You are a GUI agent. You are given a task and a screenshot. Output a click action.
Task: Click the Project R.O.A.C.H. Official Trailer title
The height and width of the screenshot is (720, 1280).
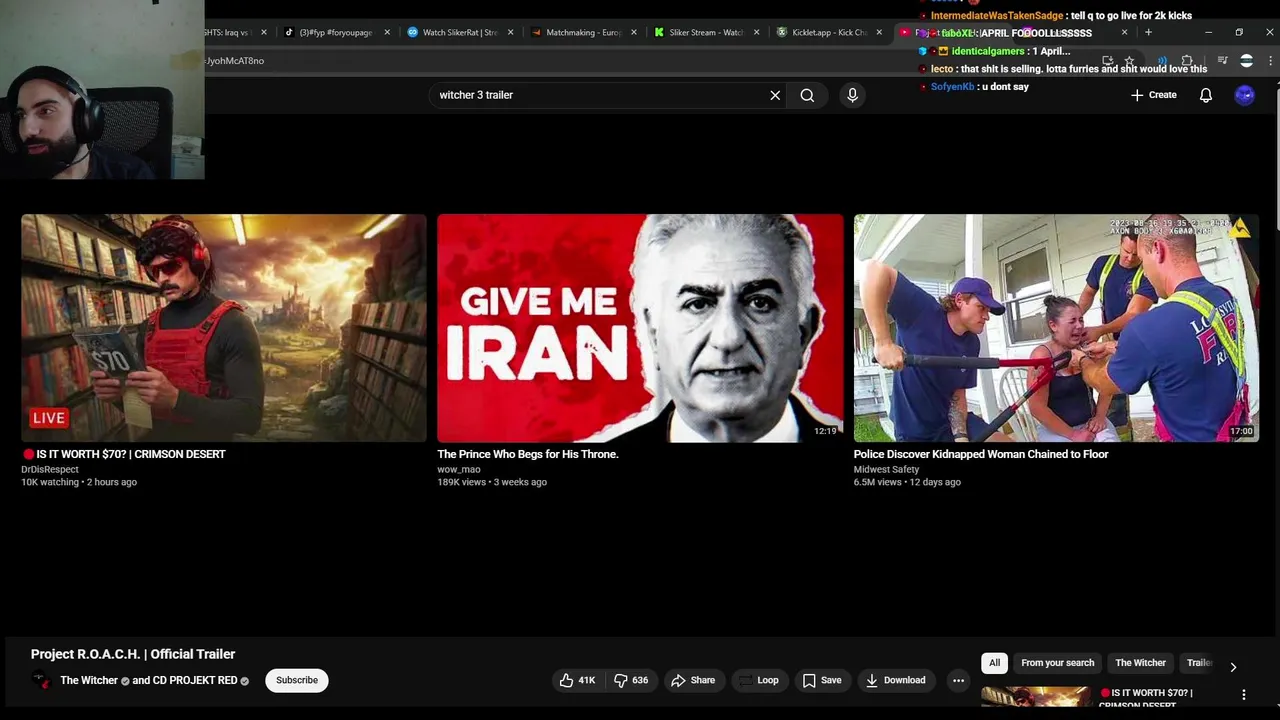(133, 654)
